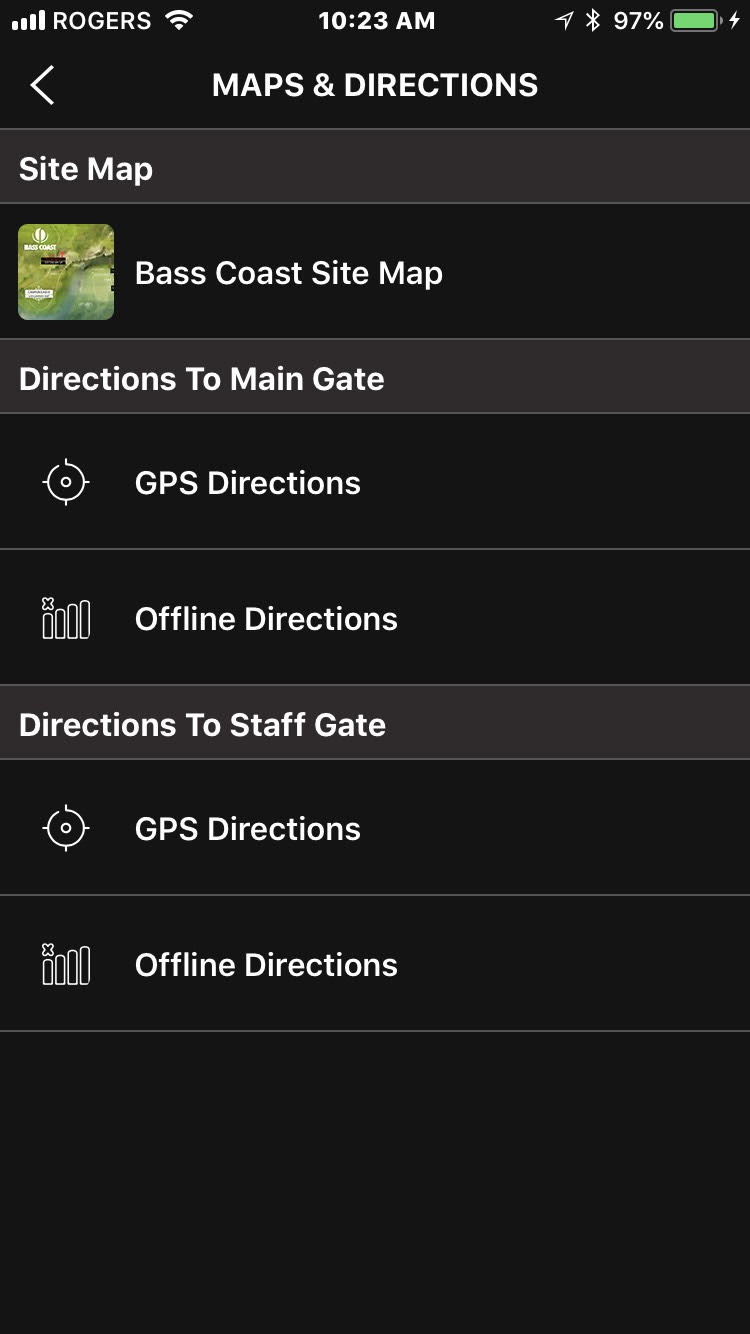Tap the 10:23 AM clock
750x1334 pixels.
pyautogui.click(x=376, y=20)
